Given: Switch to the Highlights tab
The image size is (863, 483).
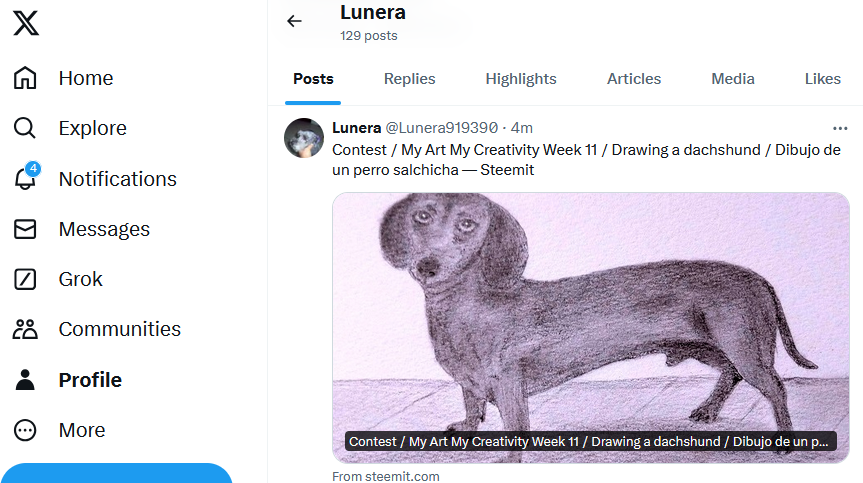Looking at the screenshot, I should 521,79.
